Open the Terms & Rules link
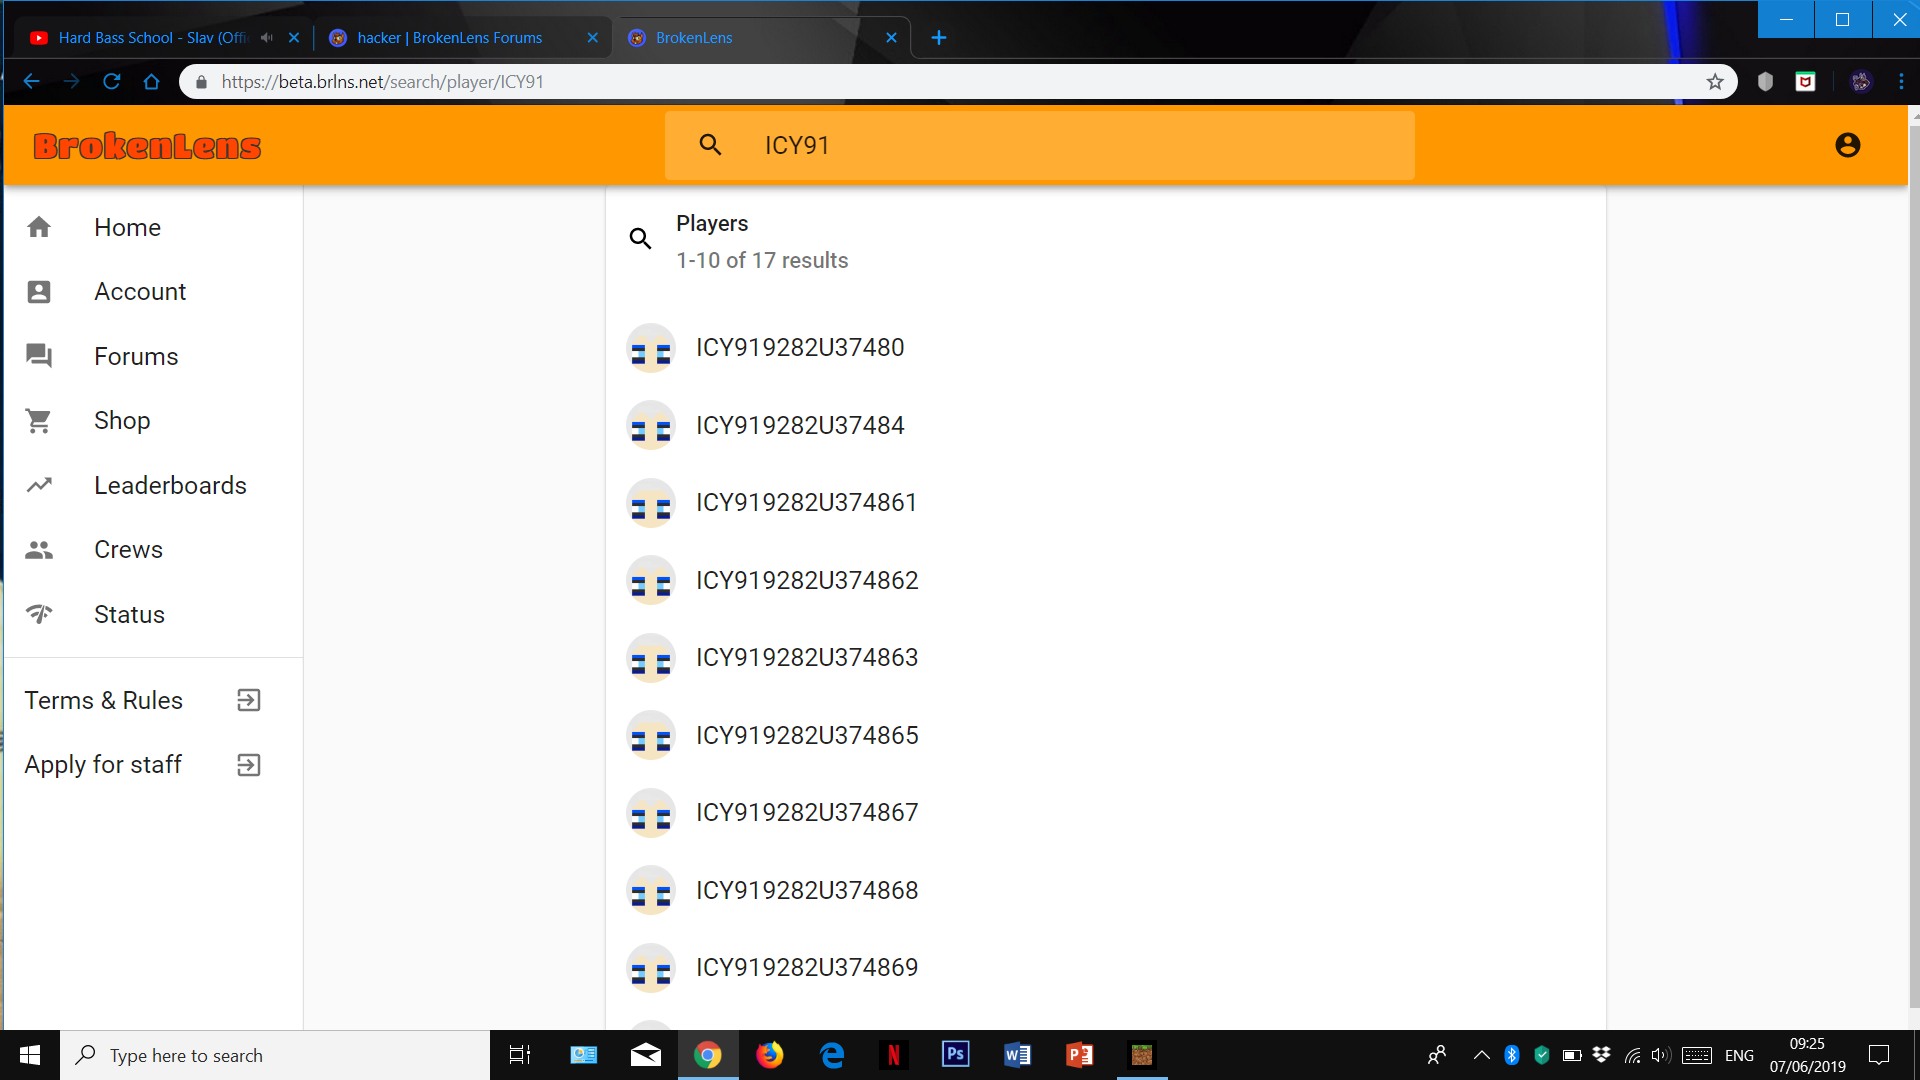The image size is (1920, 1080). [154, 700]
